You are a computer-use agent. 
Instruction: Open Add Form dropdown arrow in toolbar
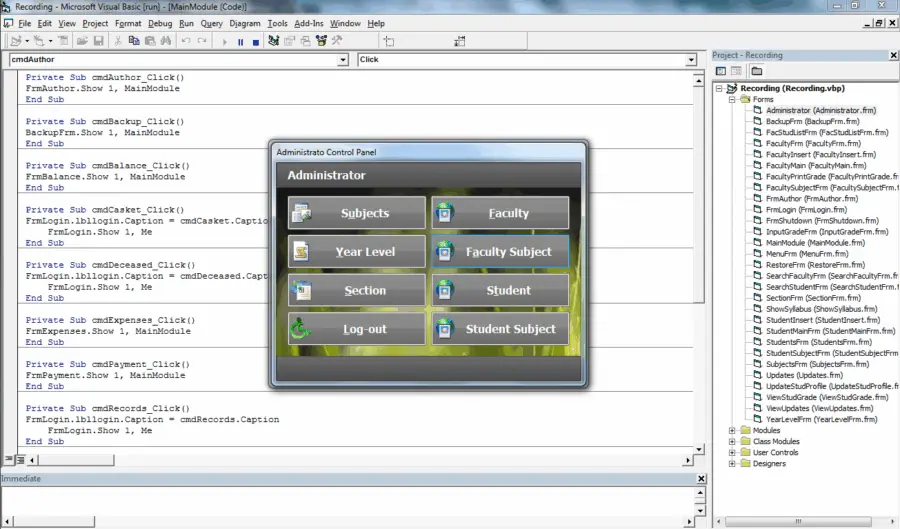(x=50, y=41)
